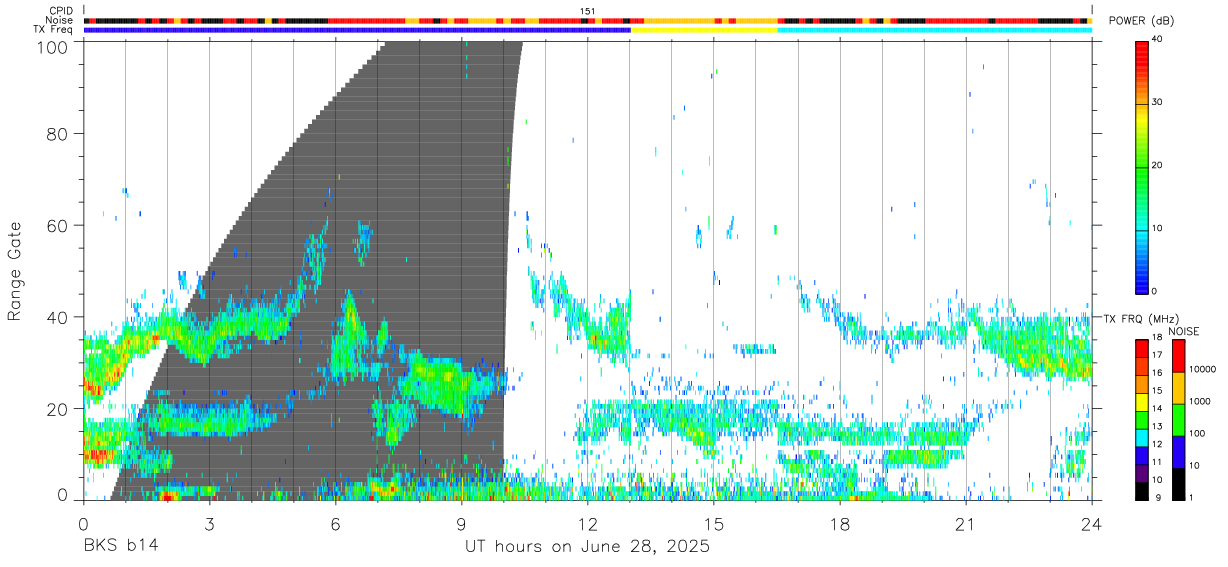The height and width of the screenshot is (567, 1228).
Task: Click the blue segment of TX Freq bar
Action: click(357, 30)
